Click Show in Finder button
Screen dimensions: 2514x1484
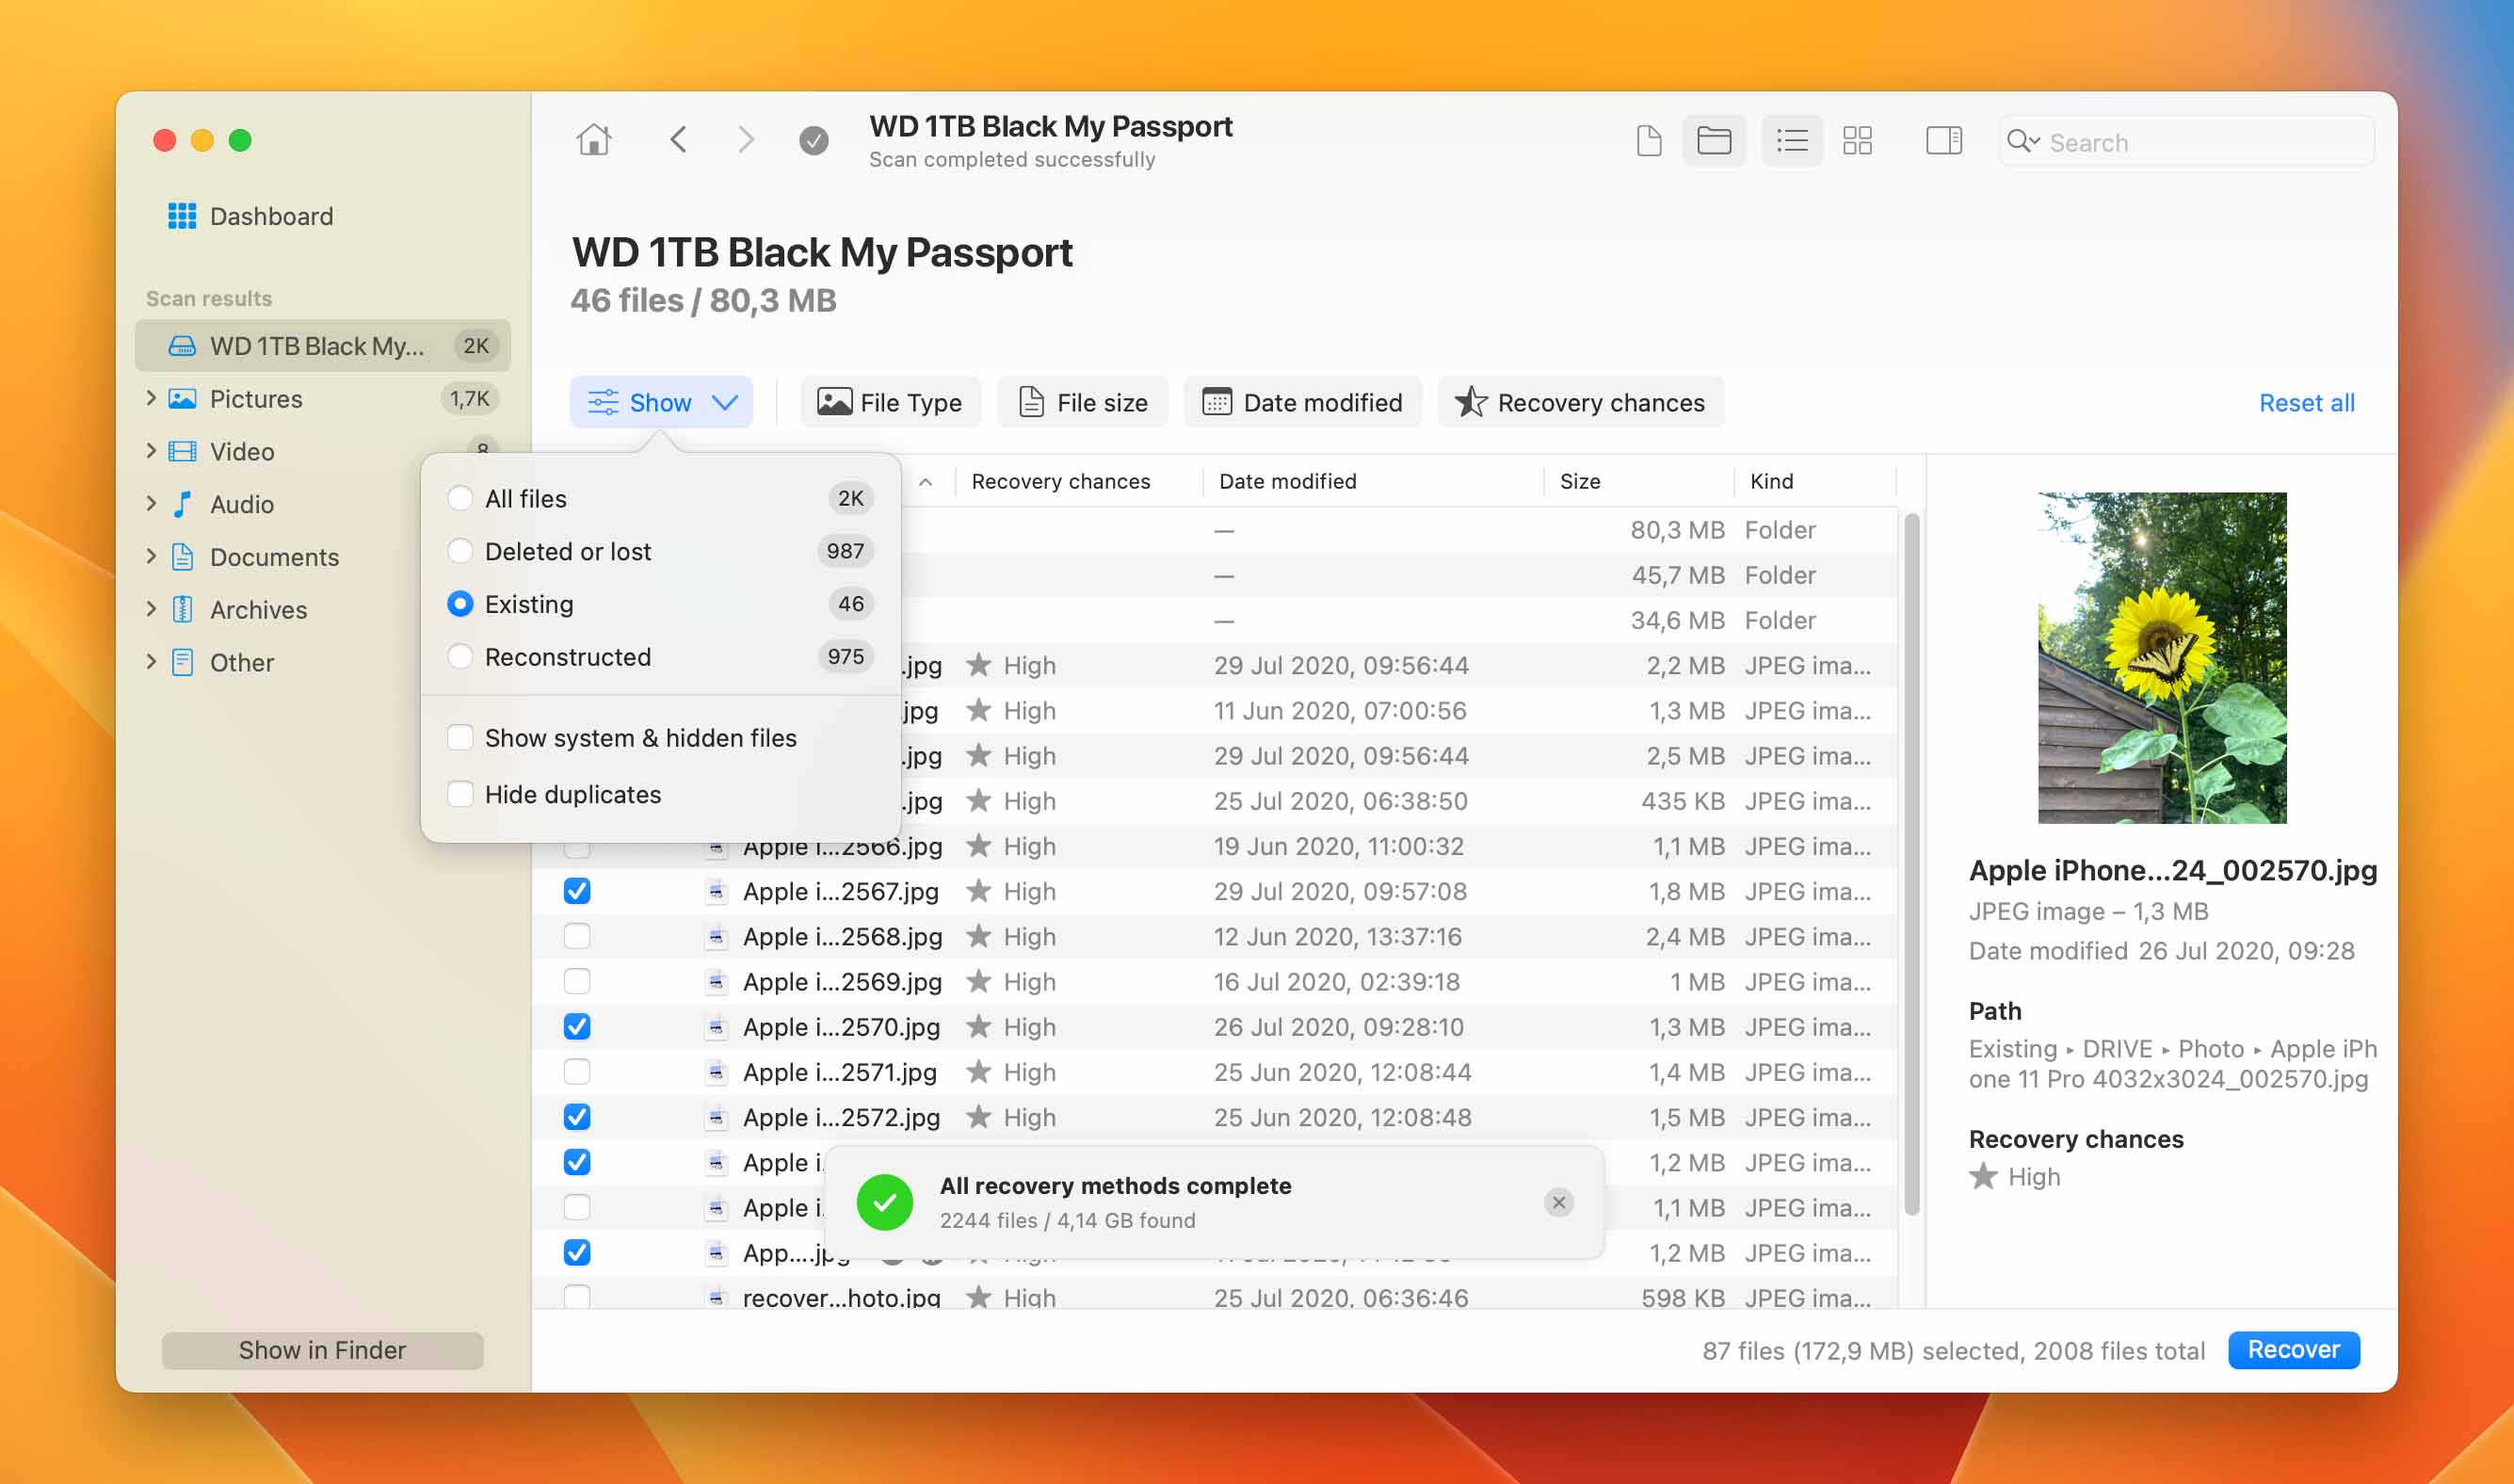(322, 1350)
